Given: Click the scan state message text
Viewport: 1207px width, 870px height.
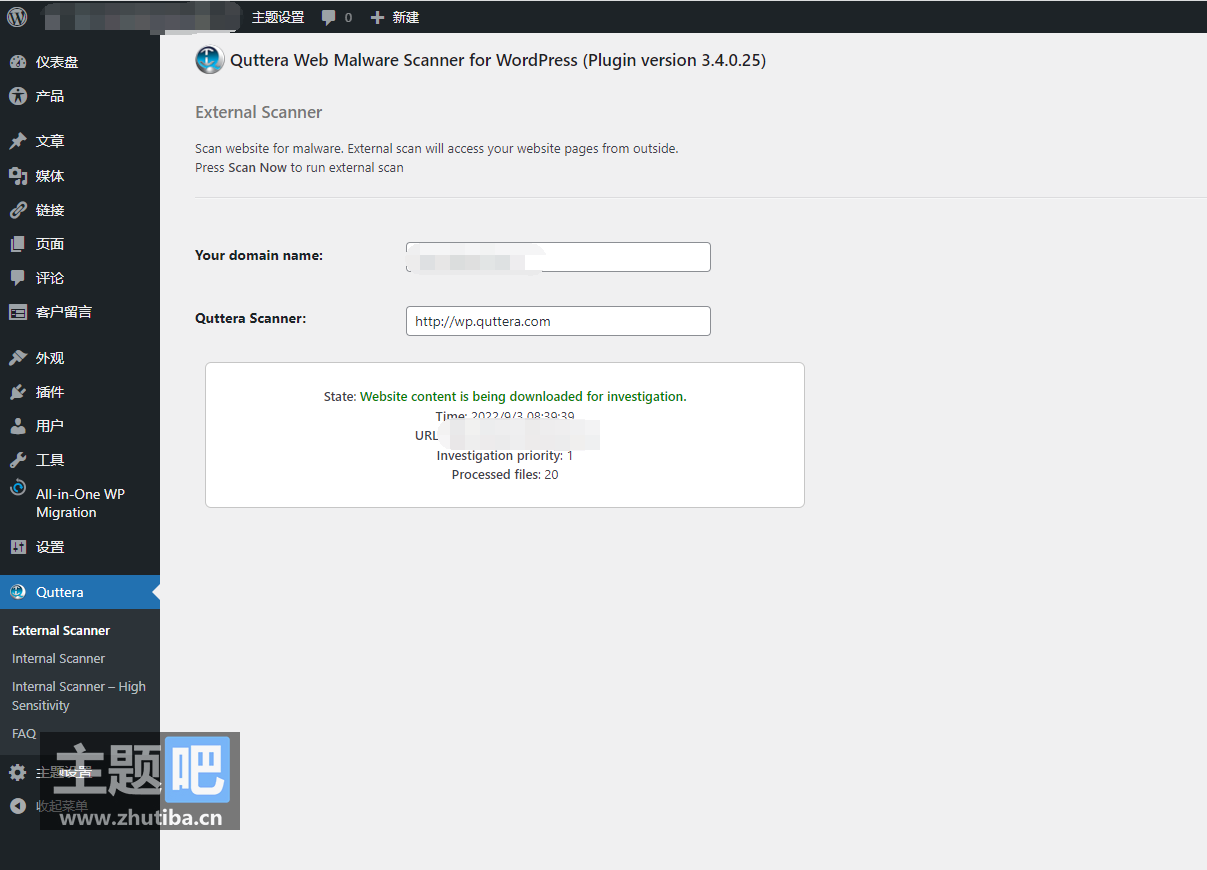Looking at the screenshot, I should pyautogui.click(x=523, y=397).
